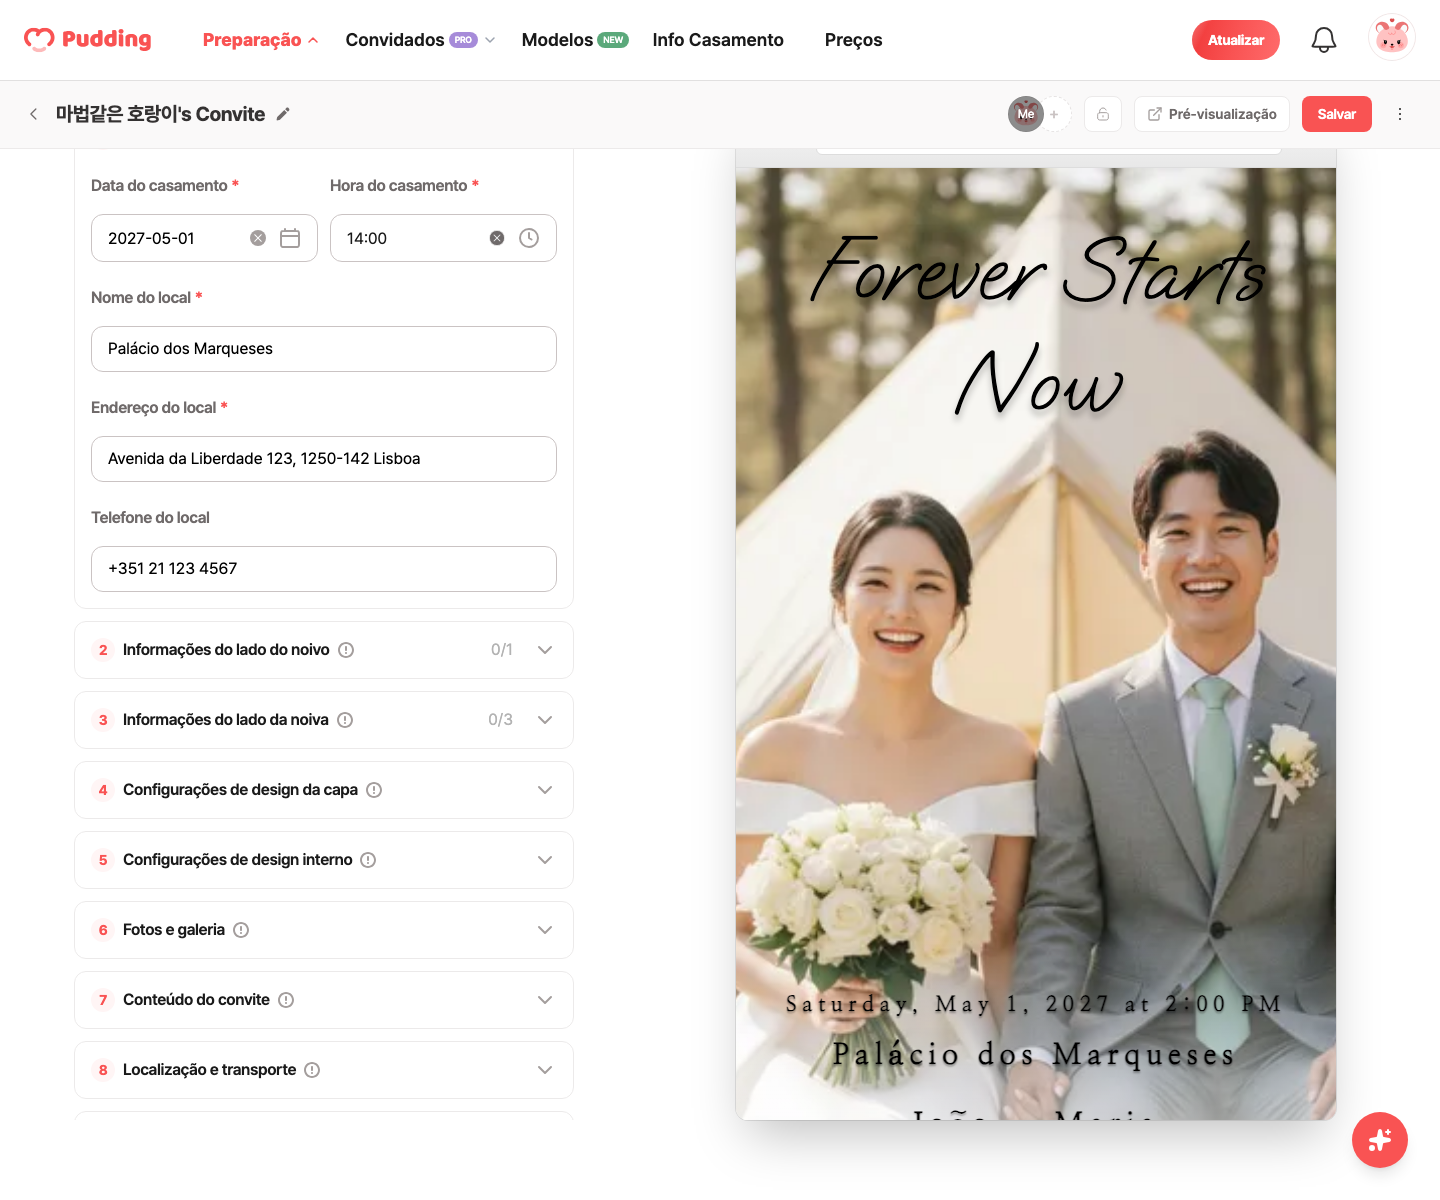Click the Me collaborator avatar
1440x1200 pixels.
coord(1026,114)
